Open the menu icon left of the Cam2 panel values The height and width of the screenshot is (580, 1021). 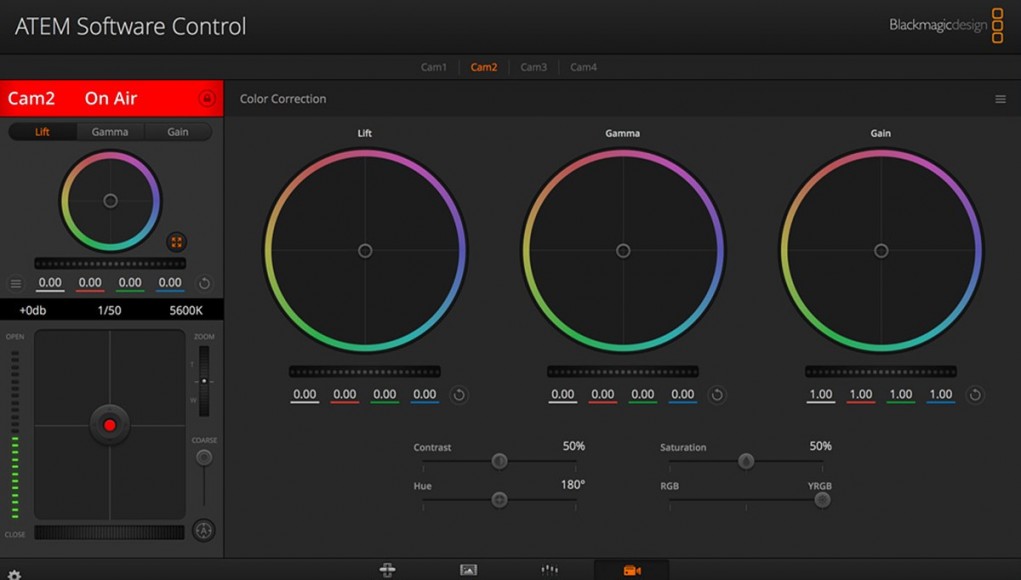point(16,283)
